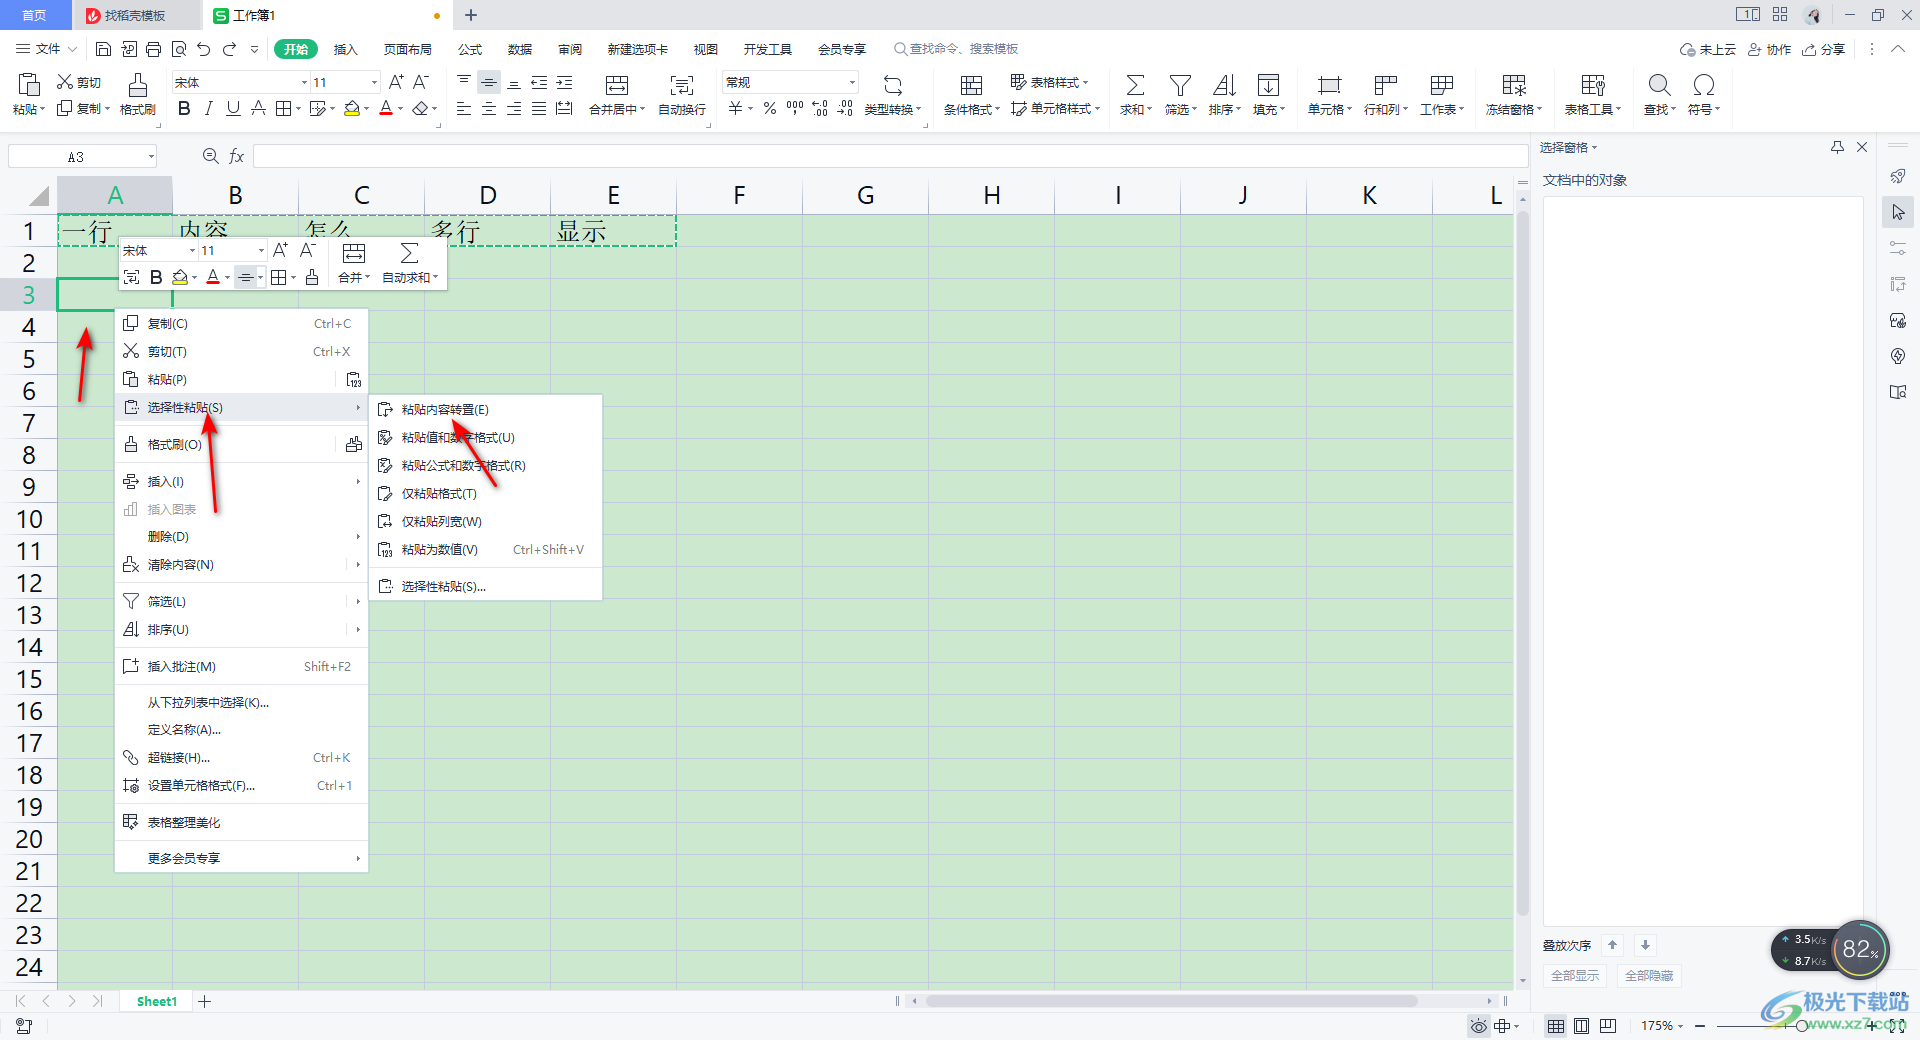Open the Insert (插入) ribbon tab
This screenshot has width=1920, height=1040.
[x=345, y=49]
